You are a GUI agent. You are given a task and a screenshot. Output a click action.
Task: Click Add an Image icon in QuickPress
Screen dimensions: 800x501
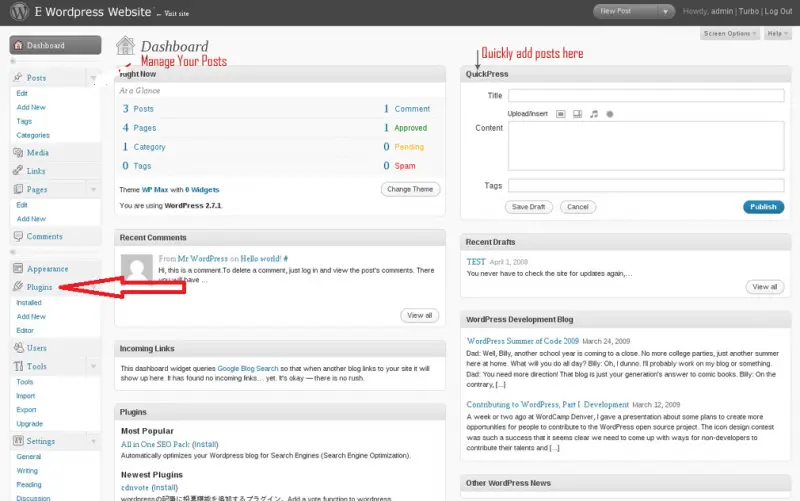click(561, 114)
